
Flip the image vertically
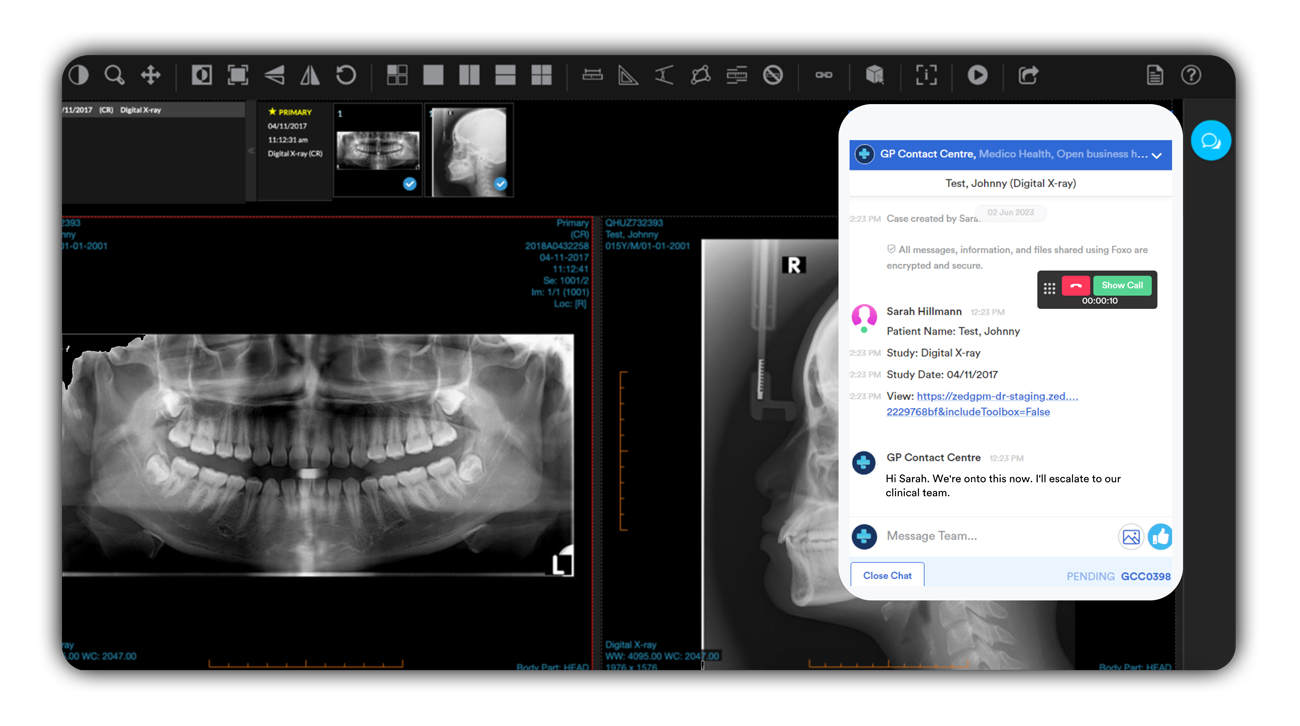click(x=274, y=75)
